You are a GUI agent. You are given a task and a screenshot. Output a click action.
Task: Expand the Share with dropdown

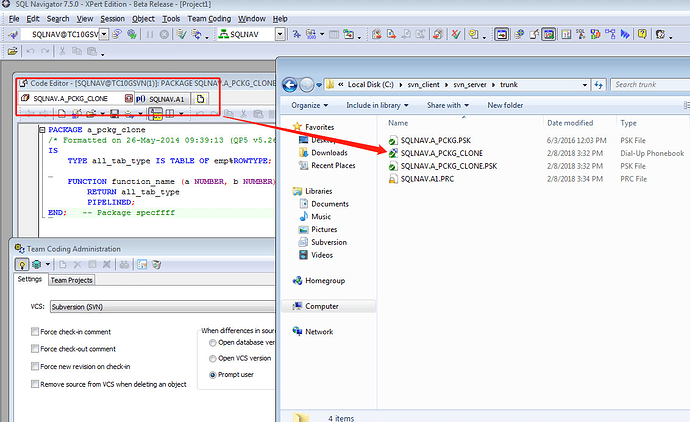click(x=448, y=106)
